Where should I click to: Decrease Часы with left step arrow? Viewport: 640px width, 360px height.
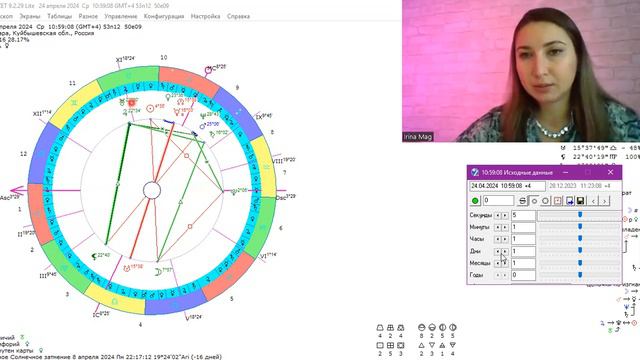498,239
